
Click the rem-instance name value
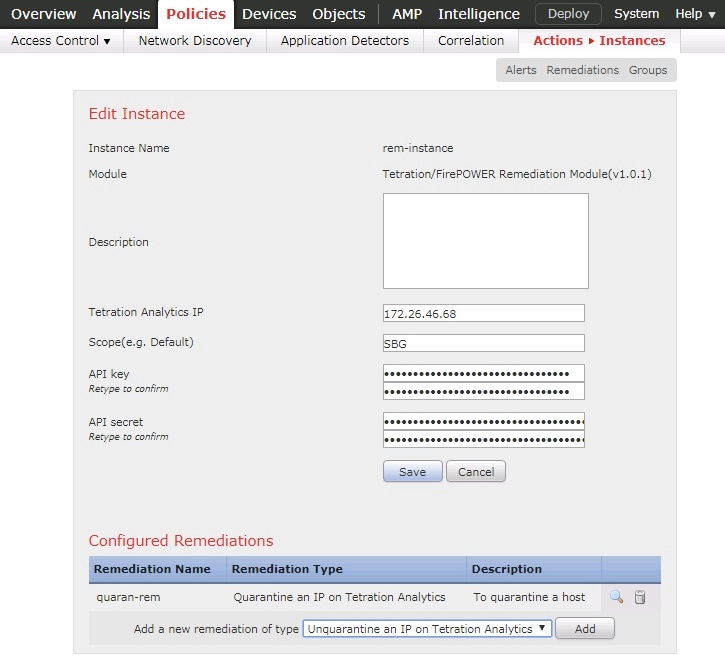click(x=418, y=148)
